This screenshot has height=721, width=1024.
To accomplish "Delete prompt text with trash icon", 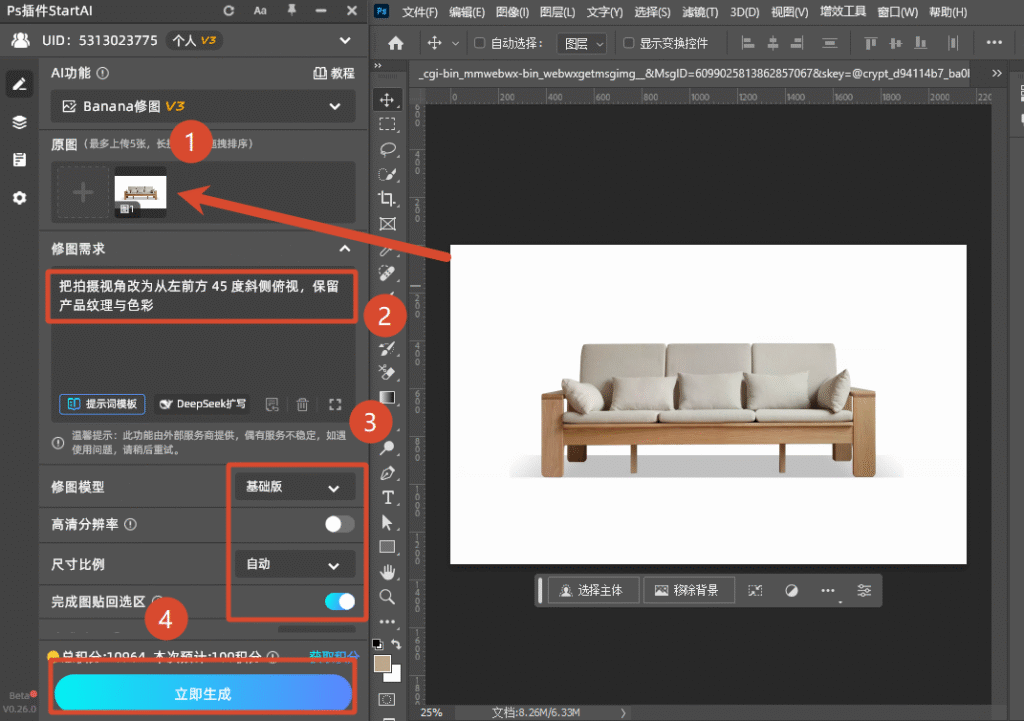I will (302, 404).
